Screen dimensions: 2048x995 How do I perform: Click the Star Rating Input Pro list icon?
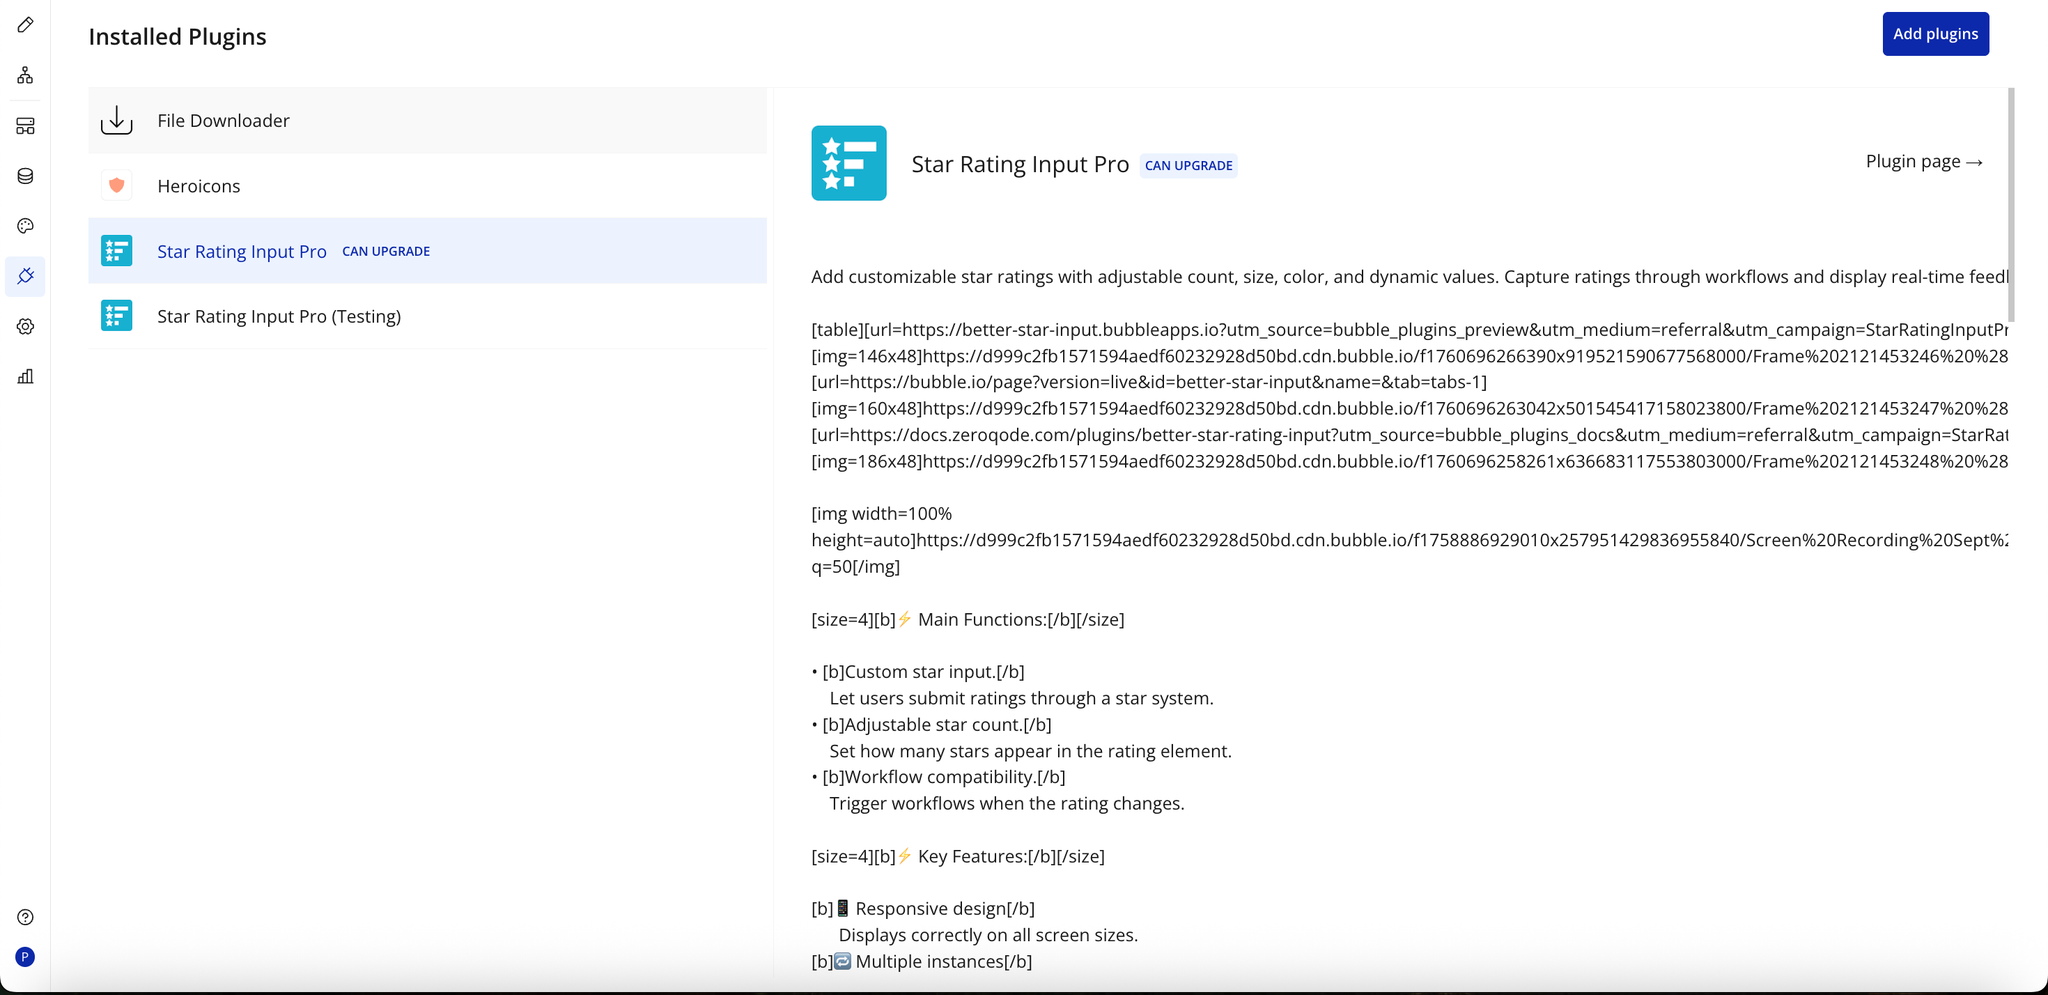click(x=117, y=251)
